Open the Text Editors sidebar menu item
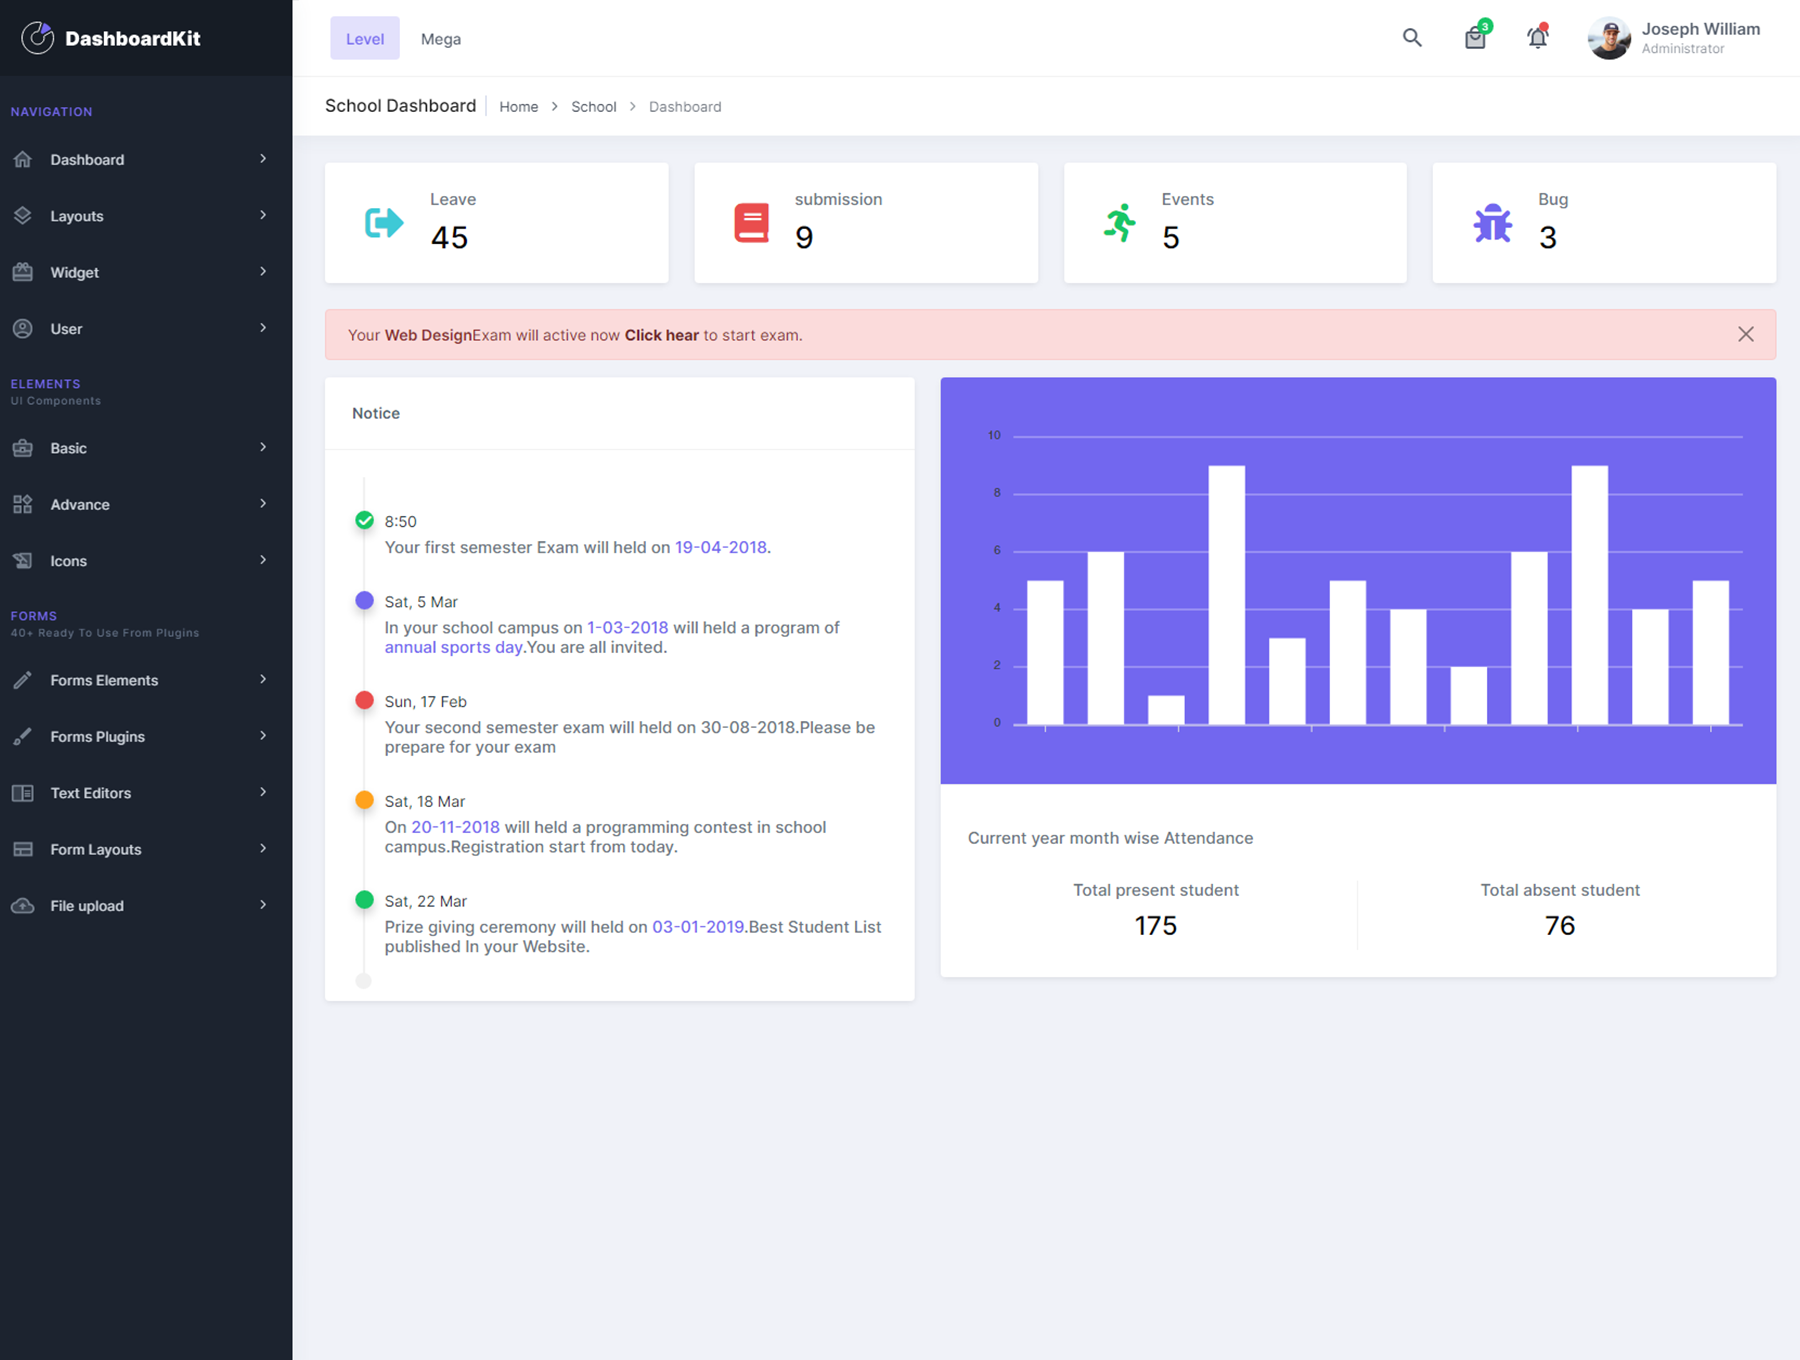This screenshot has width=1800, height=1360. coord(146,793)
